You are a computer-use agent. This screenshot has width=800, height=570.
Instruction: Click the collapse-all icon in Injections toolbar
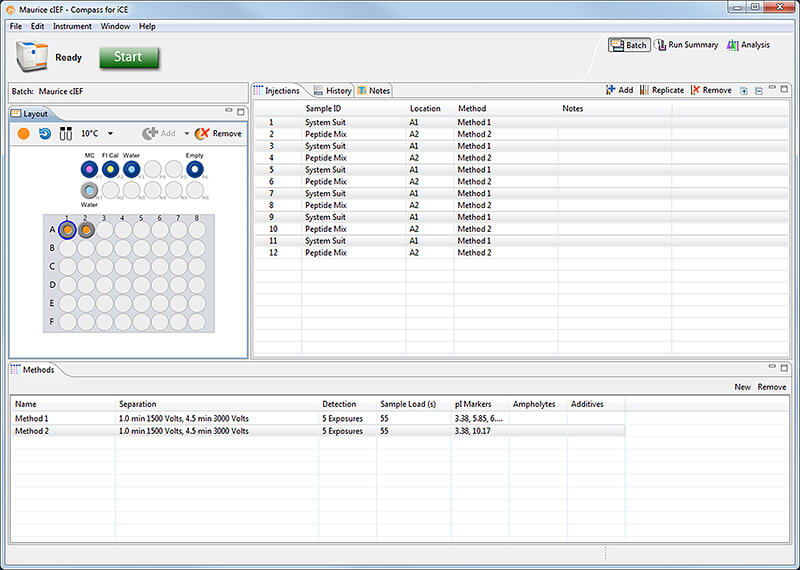[759, 91]
